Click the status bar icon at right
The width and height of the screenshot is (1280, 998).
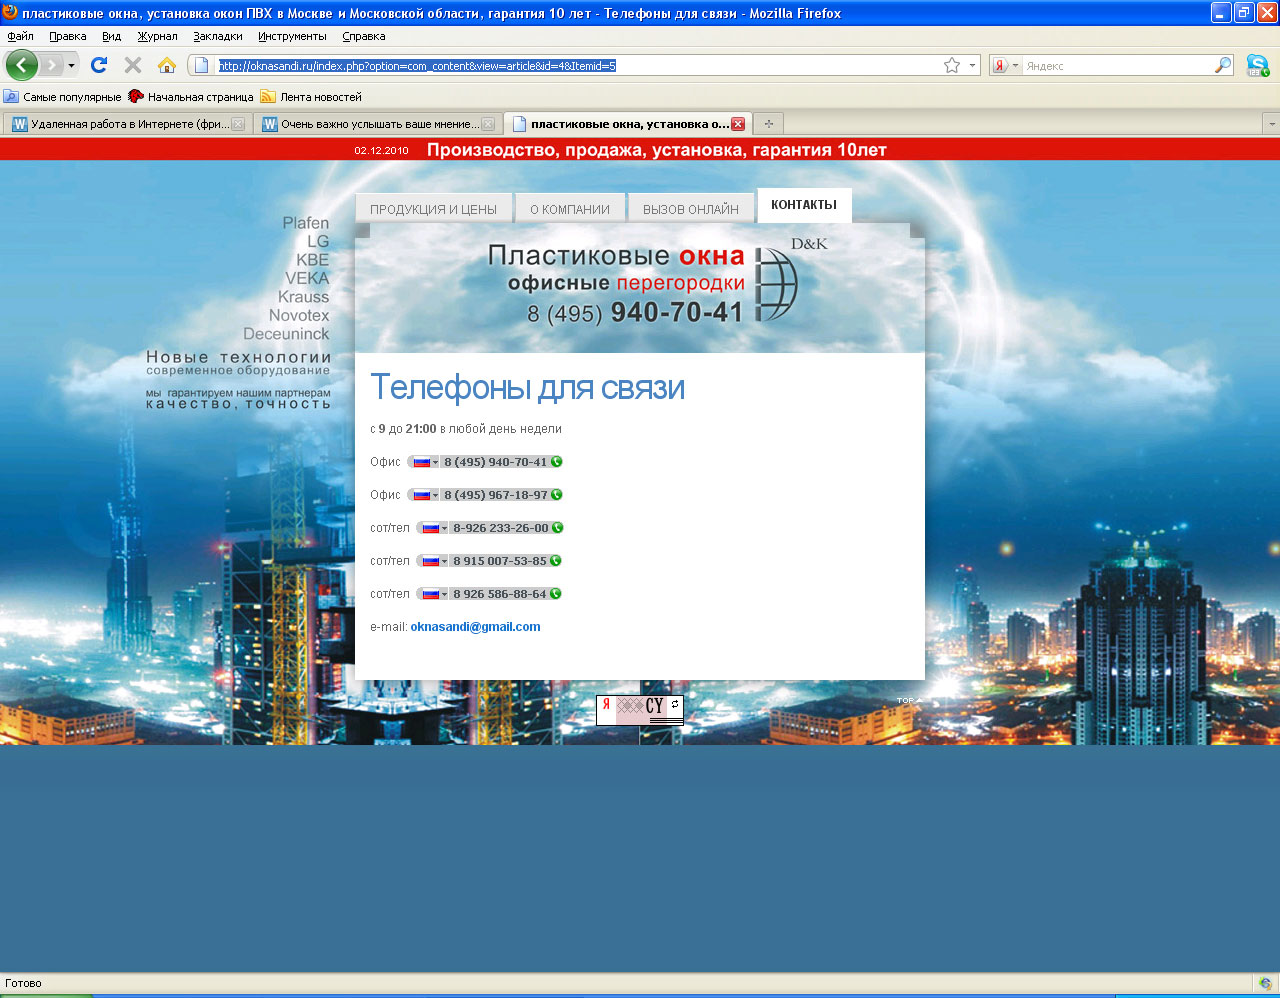click(x=1265, y=984)
